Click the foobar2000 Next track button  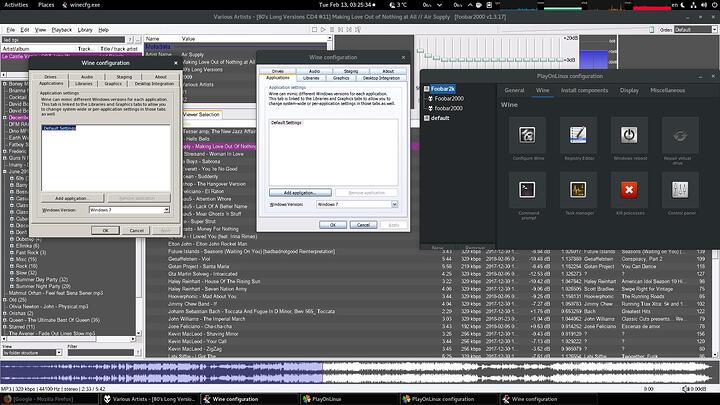[x=349, y=29]
